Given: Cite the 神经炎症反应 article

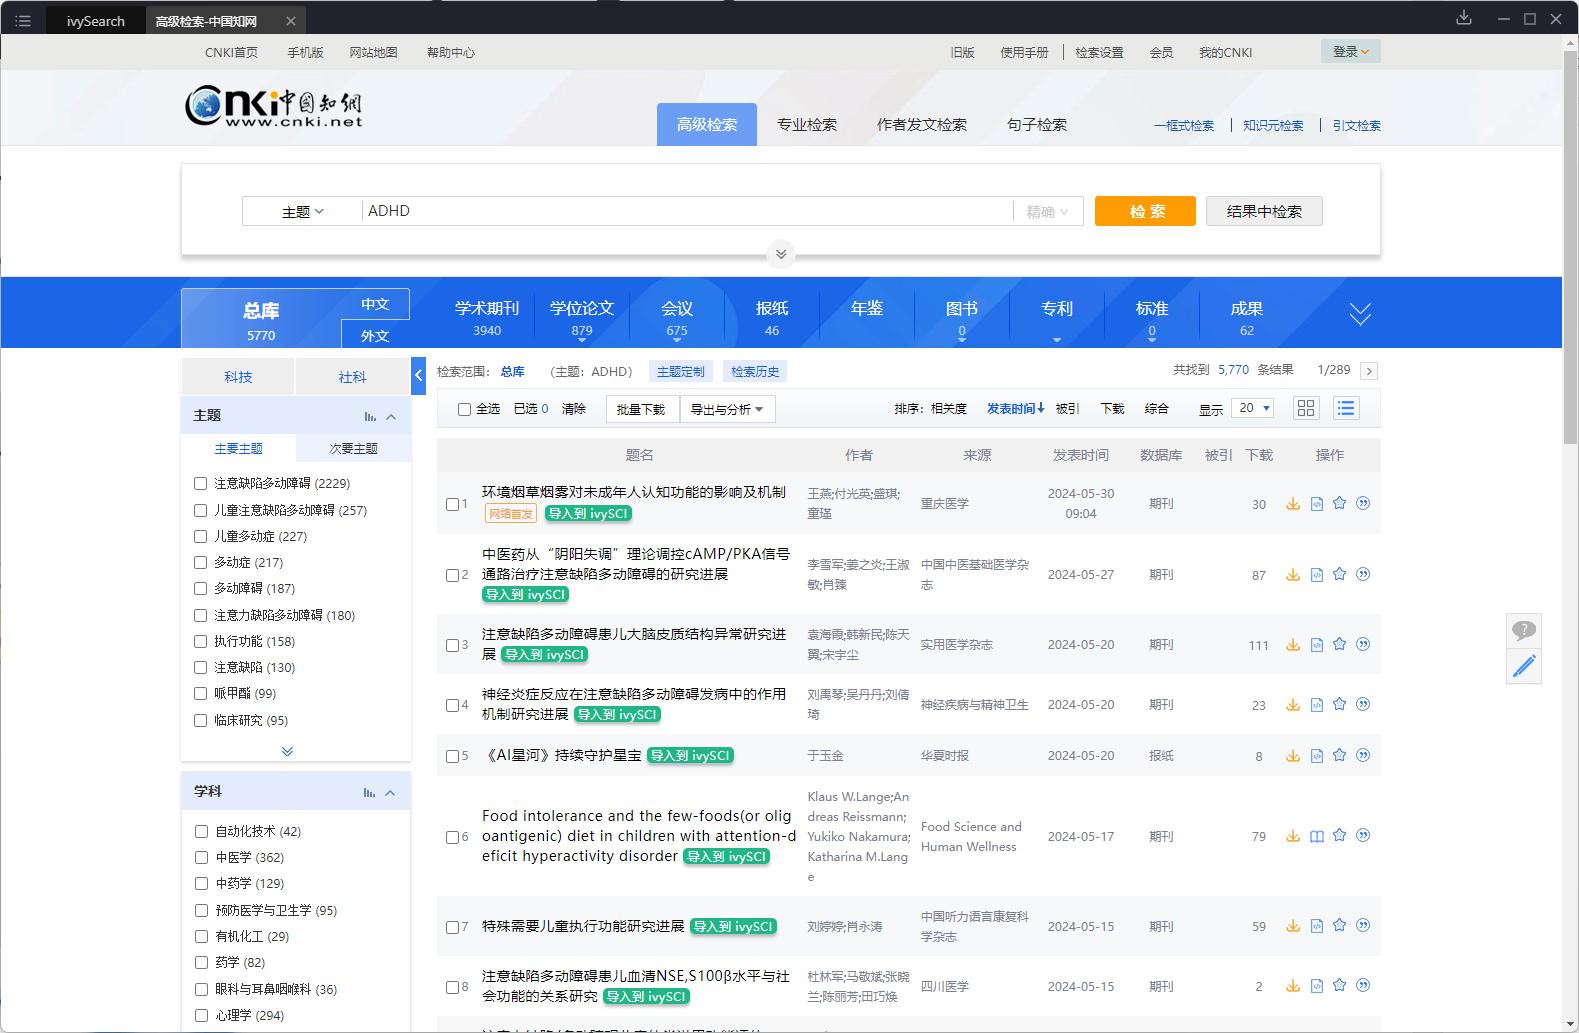Looking at the screenshot, I should click(x=1363, y=704).
